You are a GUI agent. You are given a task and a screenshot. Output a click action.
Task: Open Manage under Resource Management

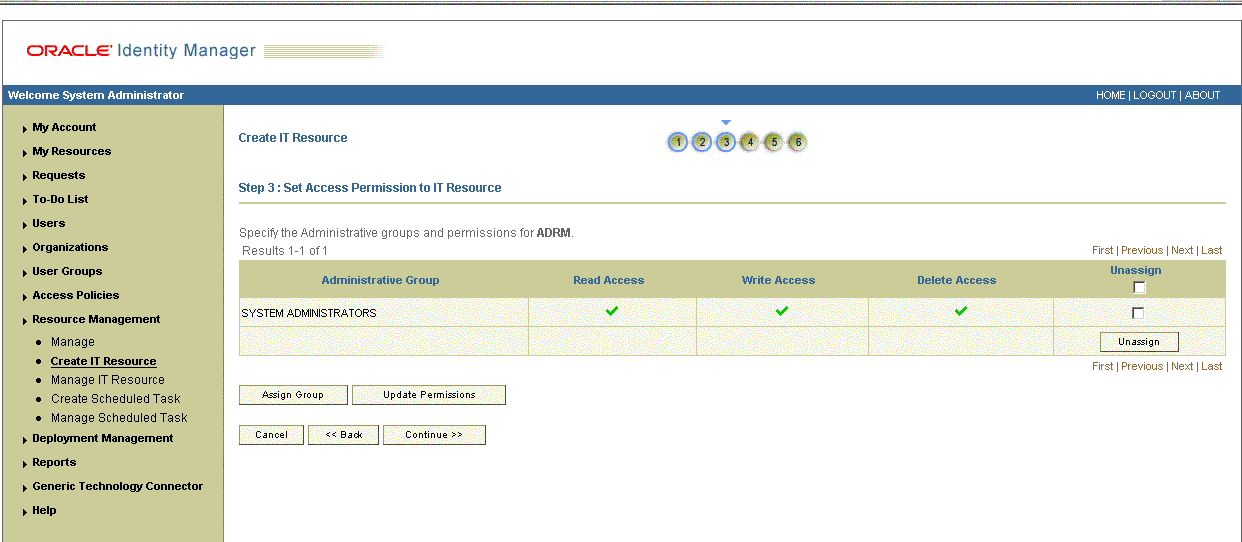point(73,342)
